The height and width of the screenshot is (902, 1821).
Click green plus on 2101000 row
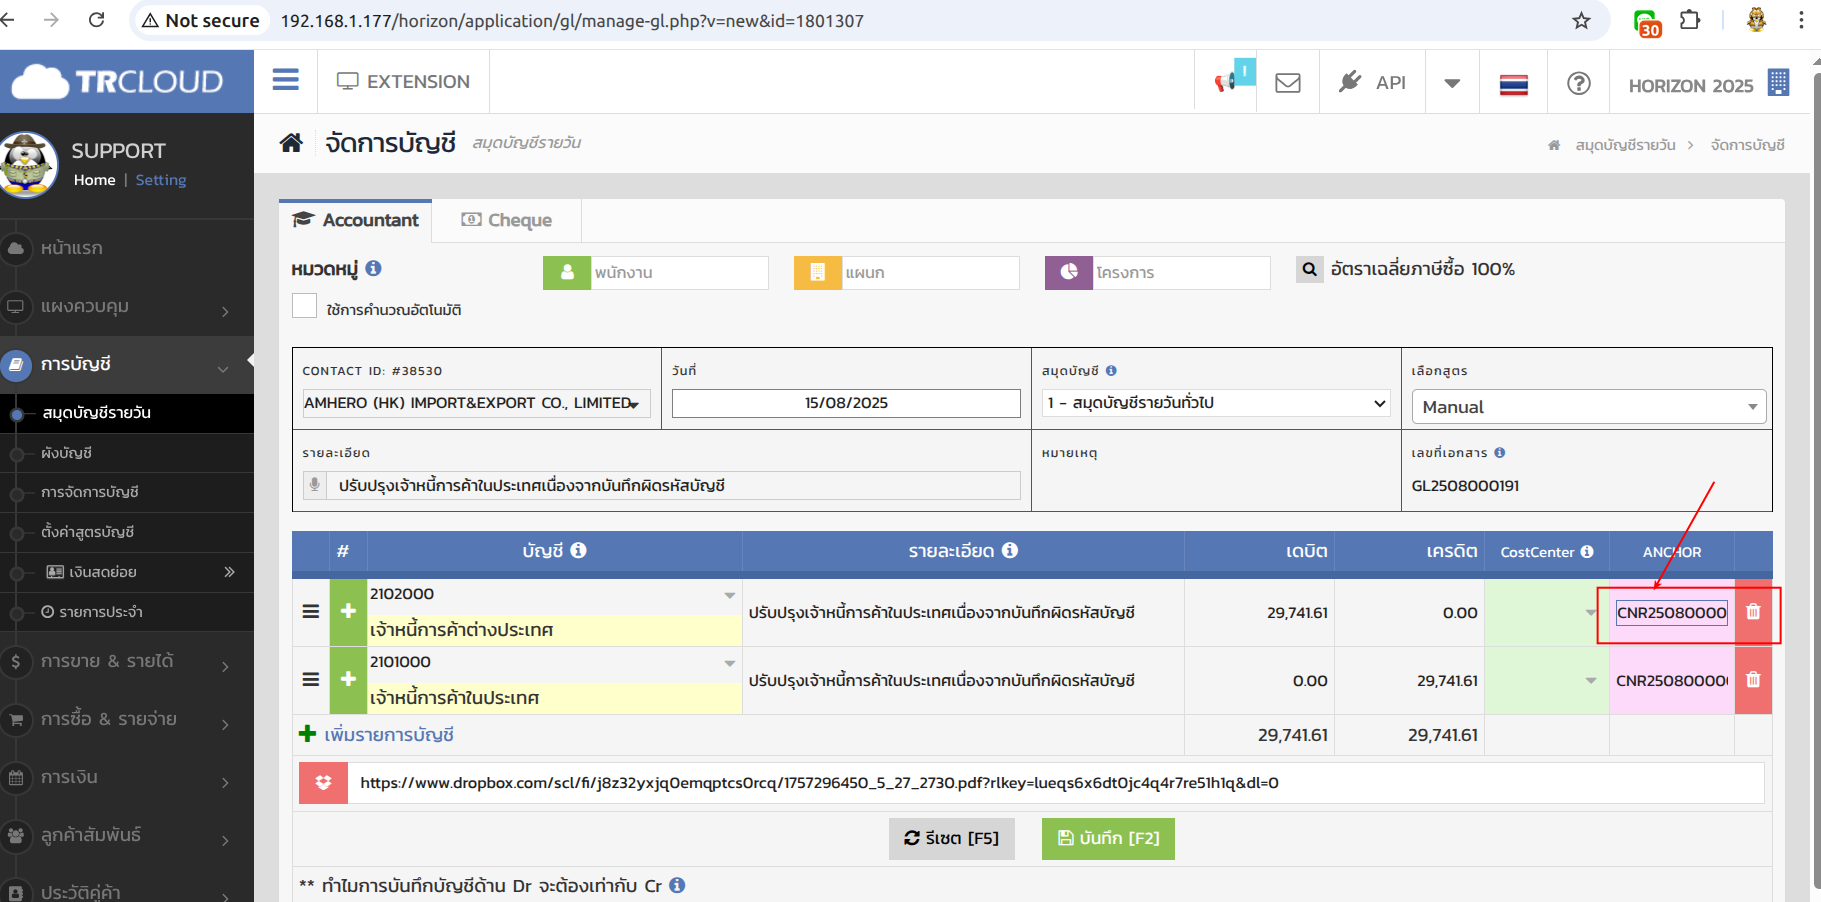pos(348,679)
